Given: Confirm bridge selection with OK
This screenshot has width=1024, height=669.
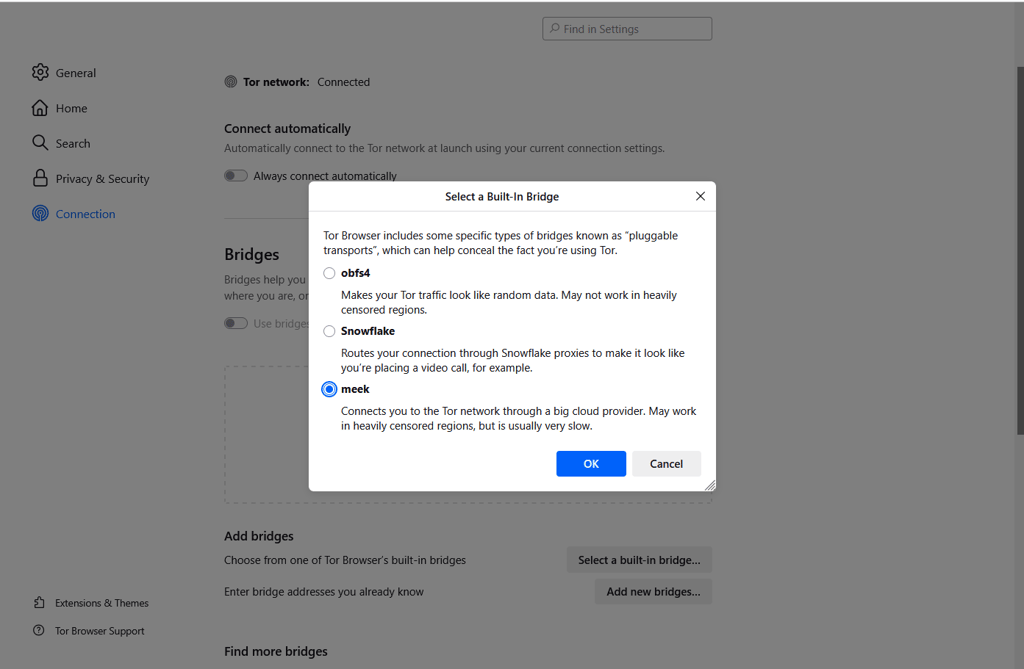Looking at the screenshot, I should click(591, 463).
